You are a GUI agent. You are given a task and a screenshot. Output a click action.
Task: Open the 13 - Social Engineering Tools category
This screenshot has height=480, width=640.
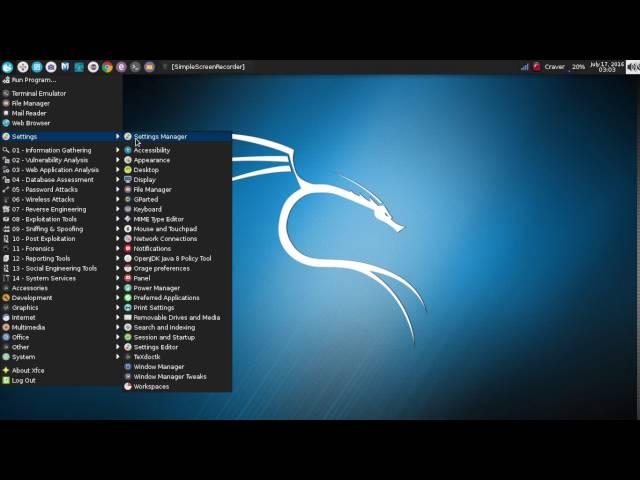pyautogui.click(x=61, y=268)
